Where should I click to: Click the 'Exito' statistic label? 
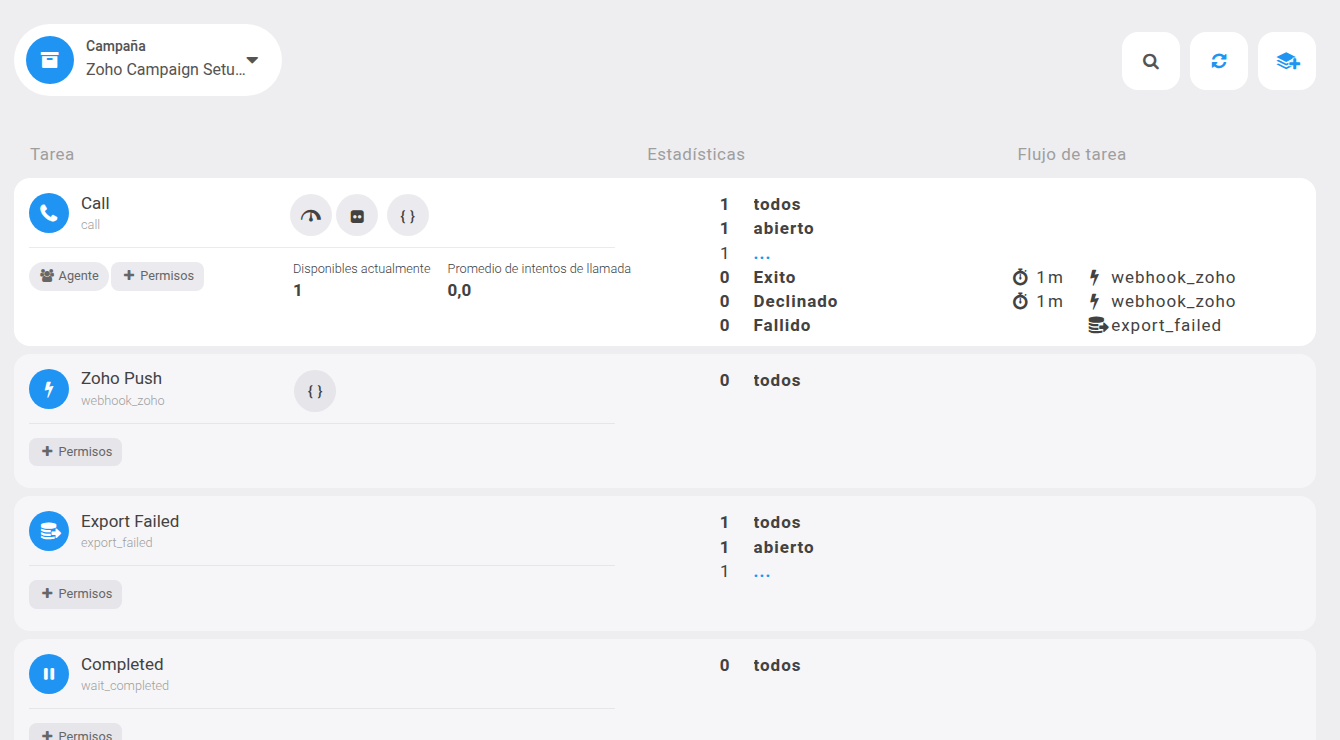pos(775,277)
